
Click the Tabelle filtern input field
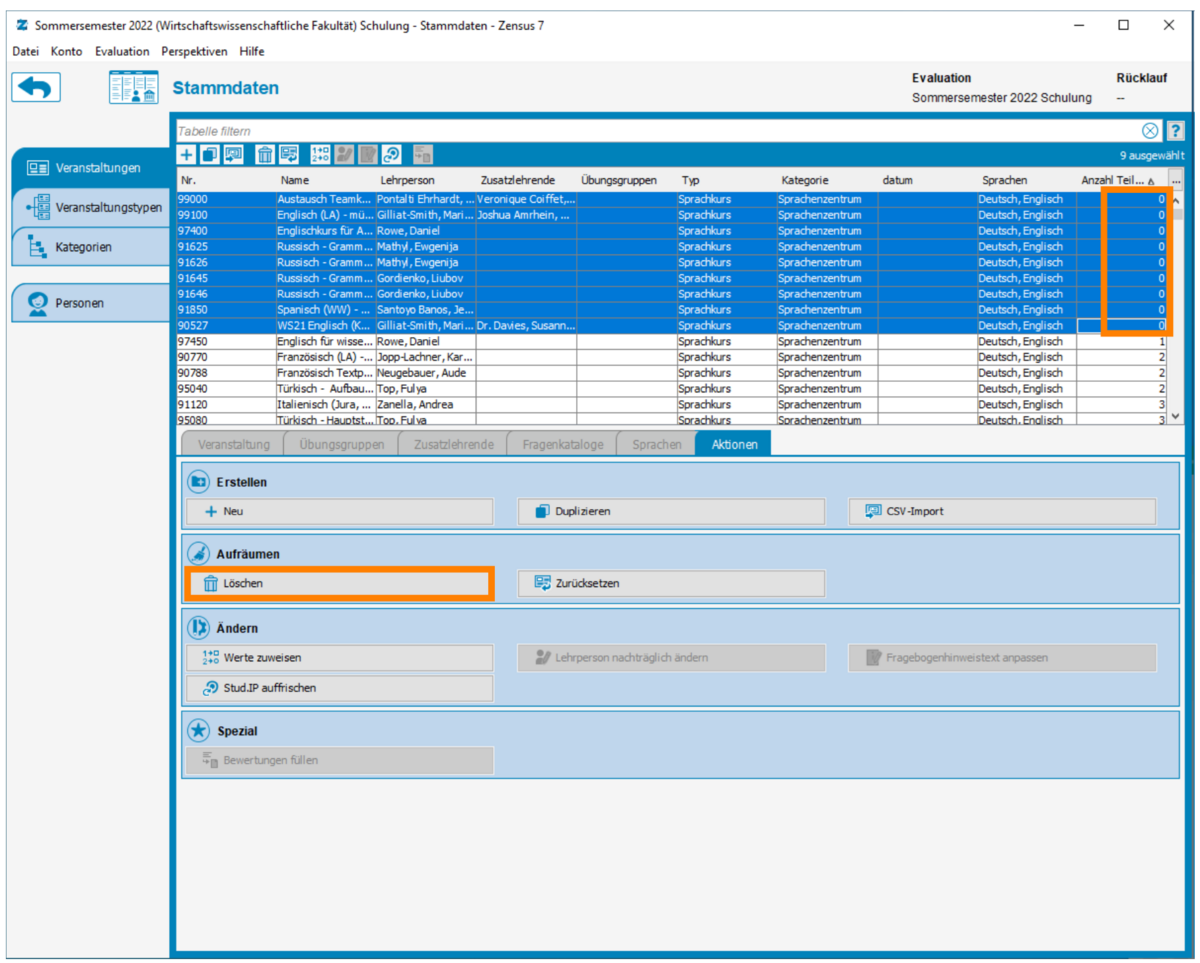(658, 131)
